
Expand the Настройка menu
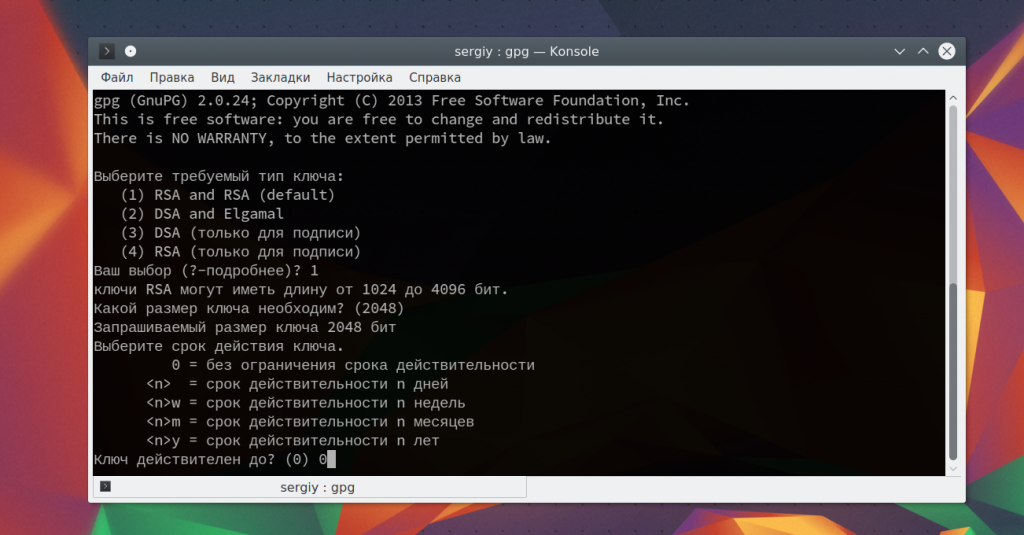[360, 77]
